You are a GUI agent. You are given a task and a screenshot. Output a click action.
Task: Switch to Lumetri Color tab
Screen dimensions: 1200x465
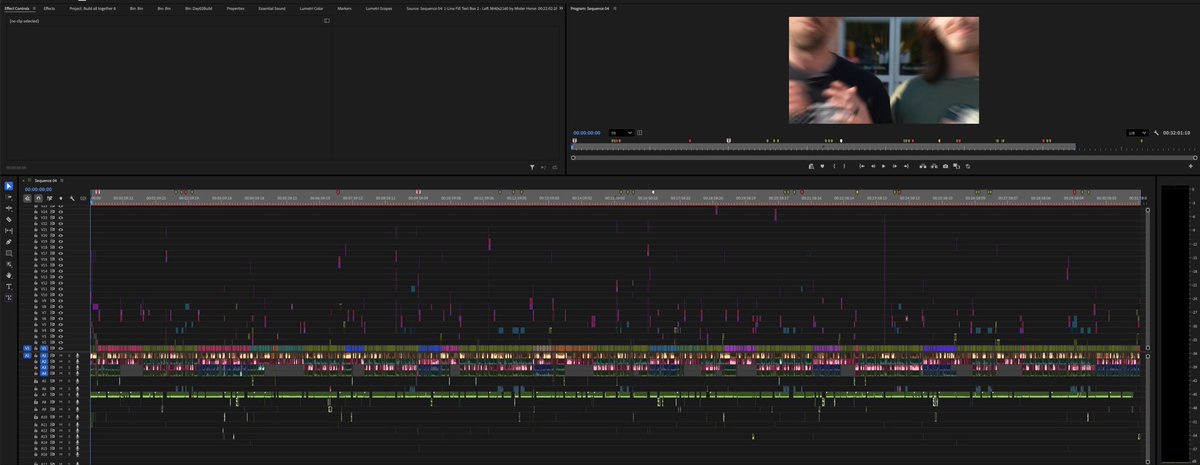click(312, 8)
